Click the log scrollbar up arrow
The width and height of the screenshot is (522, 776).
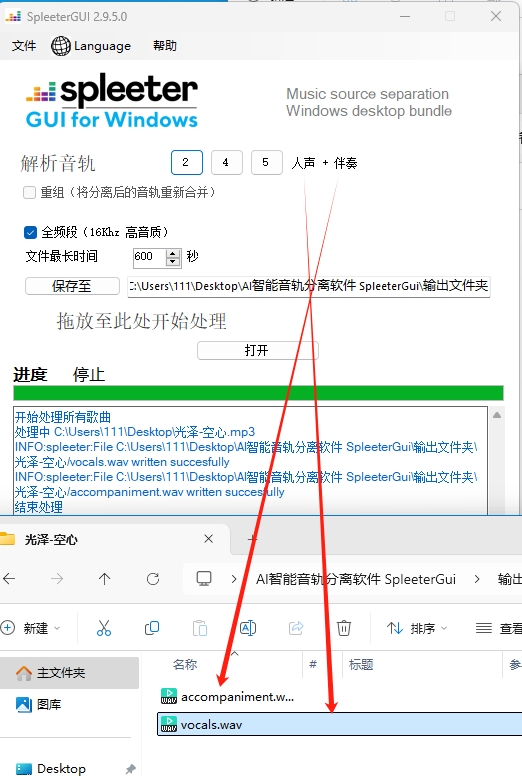(497, 415)
